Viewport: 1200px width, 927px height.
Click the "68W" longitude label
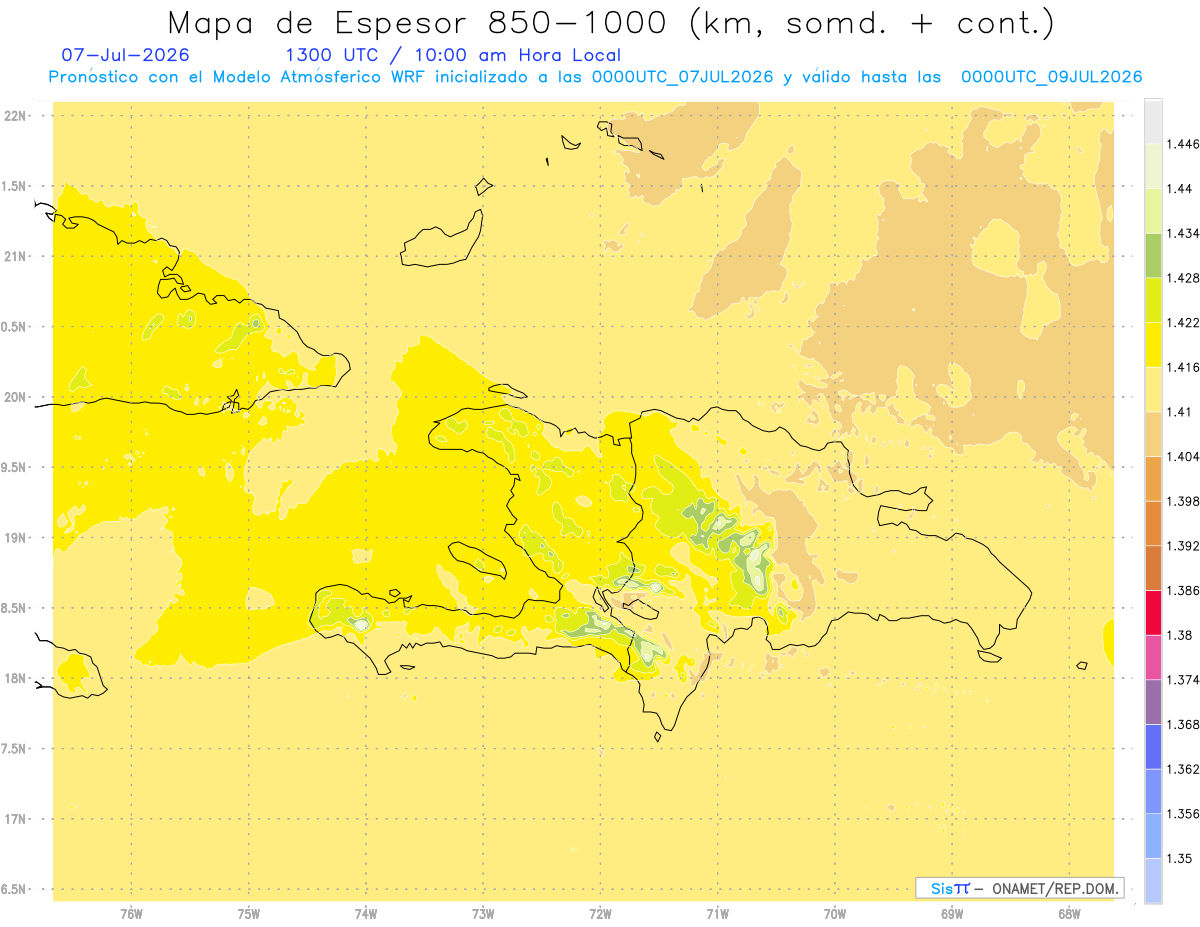coord(1069,914)
